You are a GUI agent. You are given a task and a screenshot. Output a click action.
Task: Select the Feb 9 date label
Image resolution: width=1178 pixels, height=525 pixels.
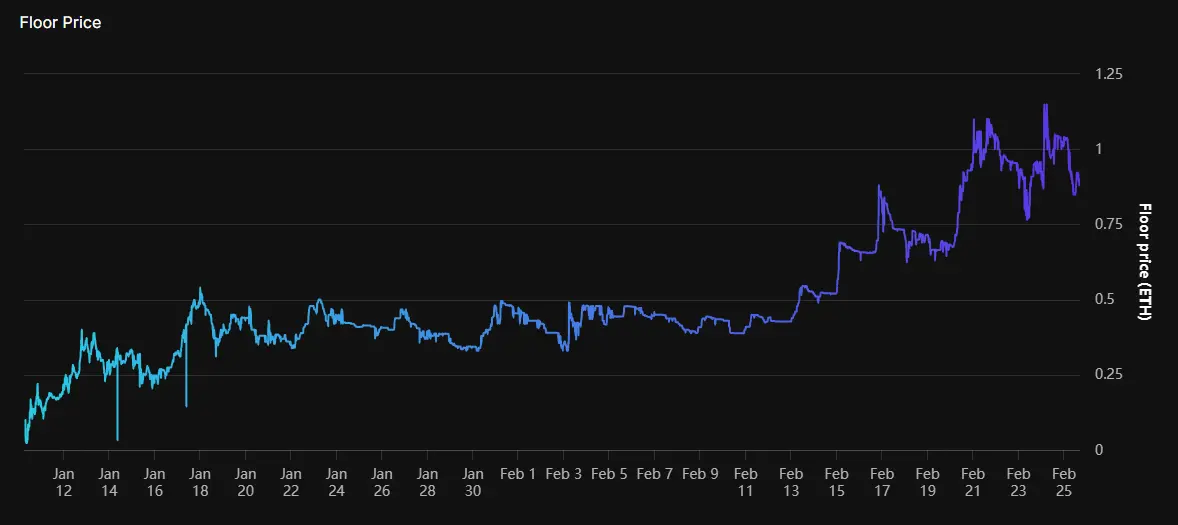coord(700,474)
